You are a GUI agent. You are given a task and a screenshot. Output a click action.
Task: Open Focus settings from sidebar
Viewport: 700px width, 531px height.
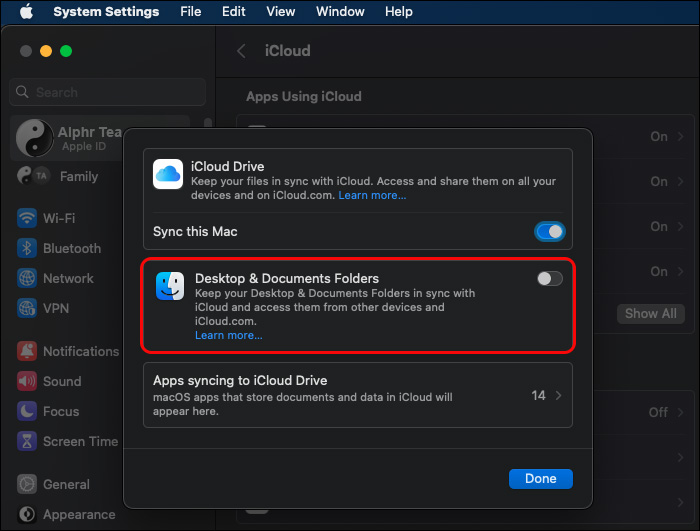click(60, 411)
